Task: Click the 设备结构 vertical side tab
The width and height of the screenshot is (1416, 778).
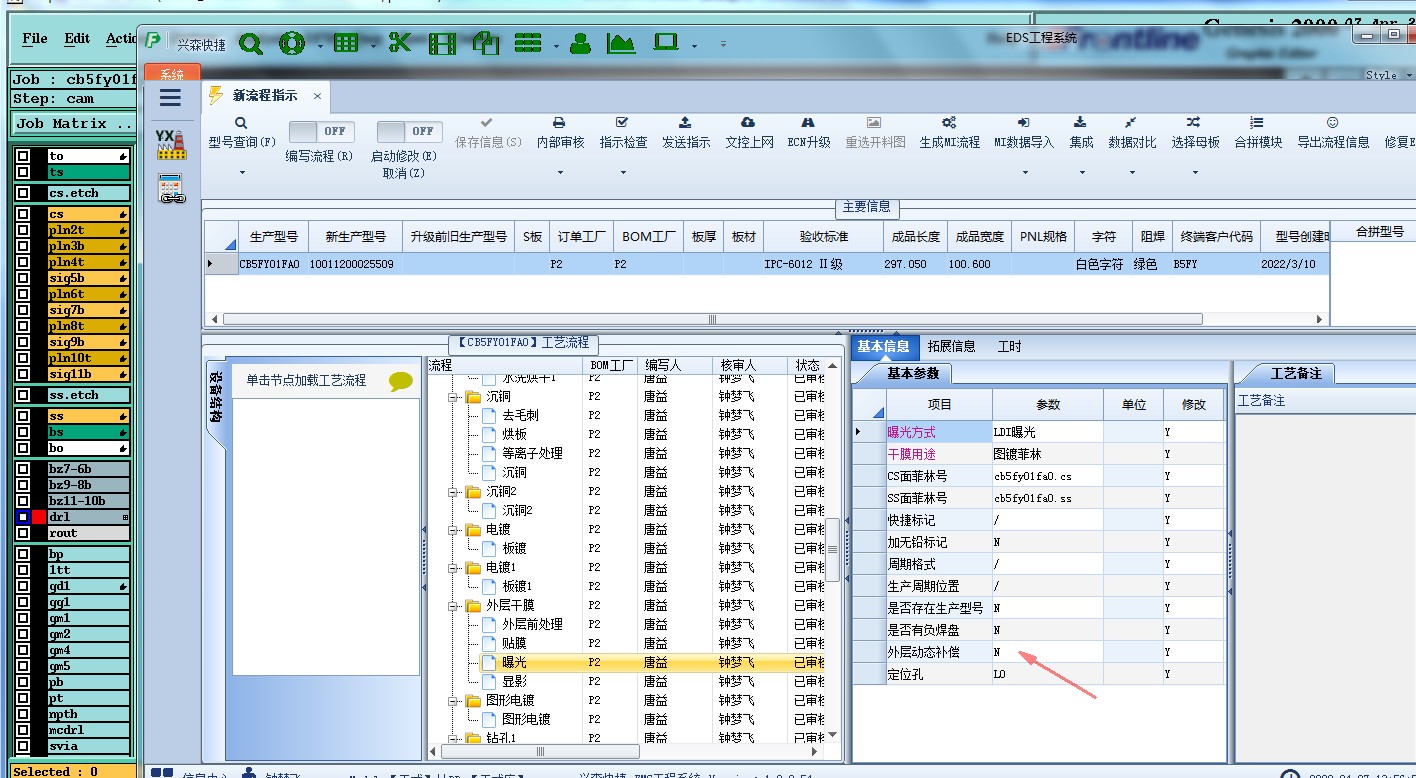Action: pyautogui.click(x=215, y=398)
